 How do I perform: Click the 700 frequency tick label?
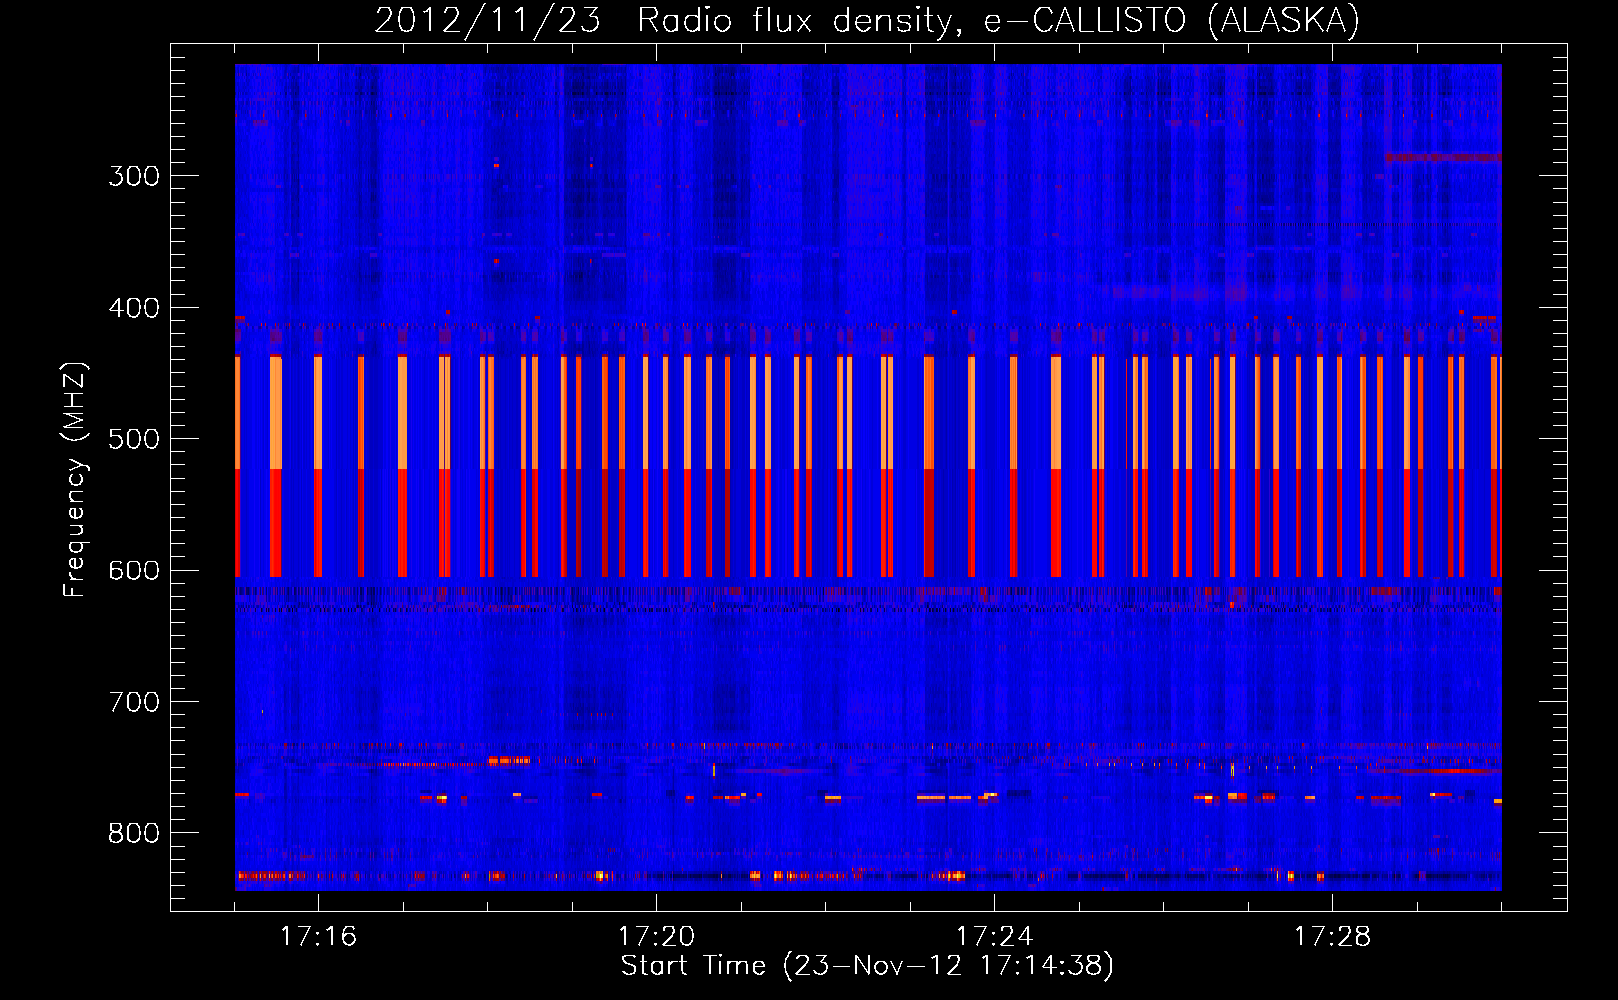click(134, 702)
